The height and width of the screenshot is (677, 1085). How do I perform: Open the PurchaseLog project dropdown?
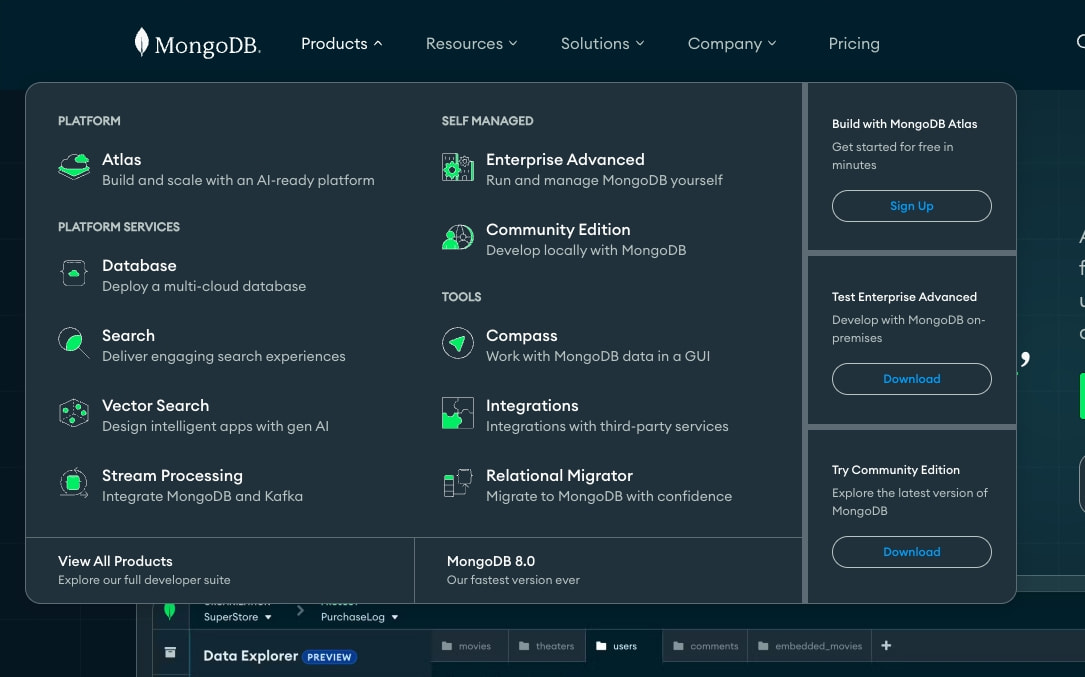[x=359, y=617]
